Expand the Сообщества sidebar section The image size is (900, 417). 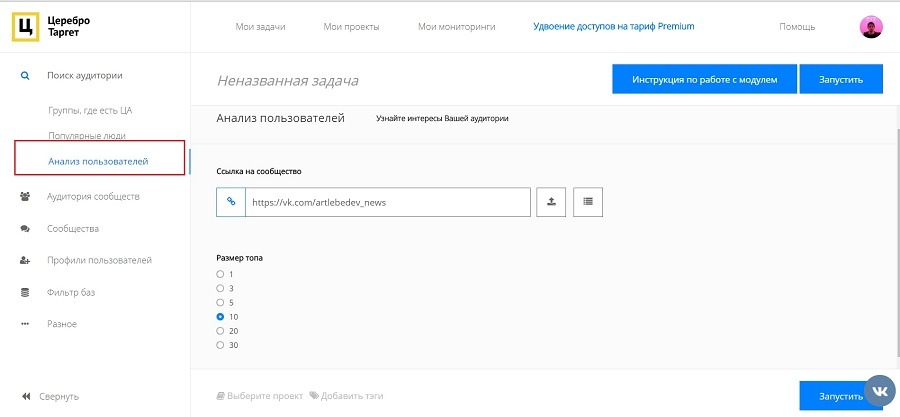pyautogui.click(x=73, y=228)
